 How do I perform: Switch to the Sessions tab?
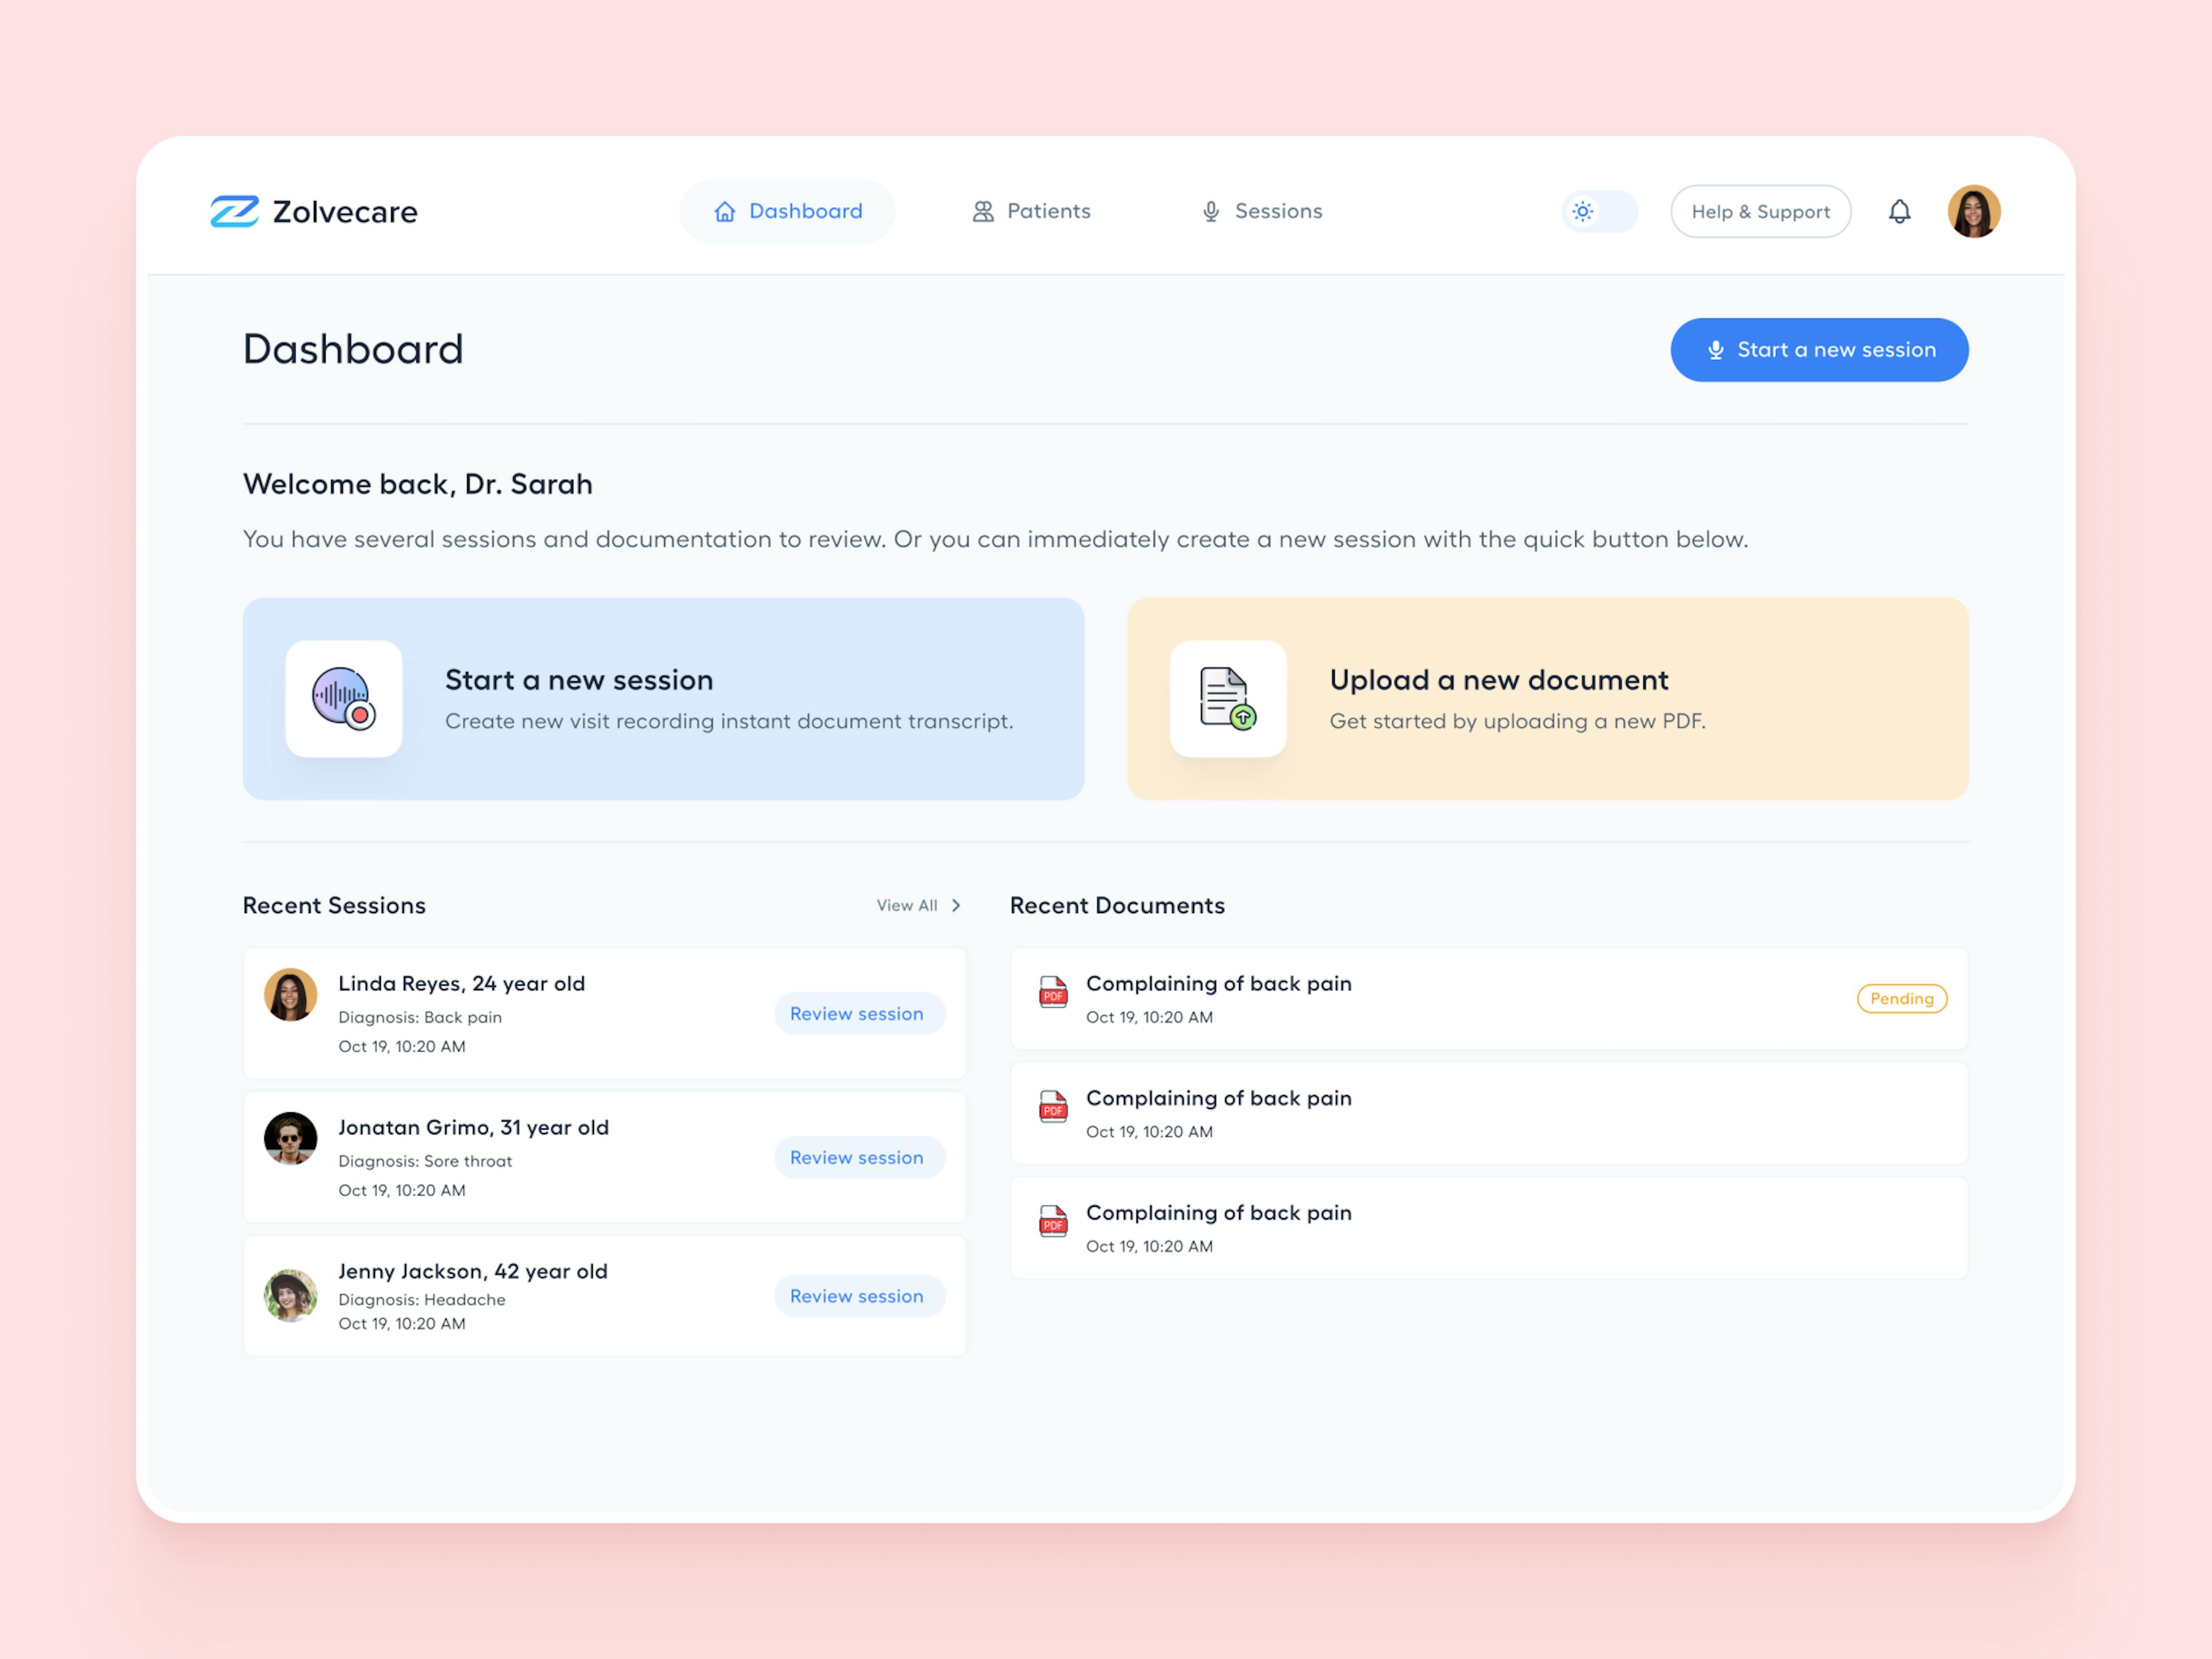(1262, 211)
